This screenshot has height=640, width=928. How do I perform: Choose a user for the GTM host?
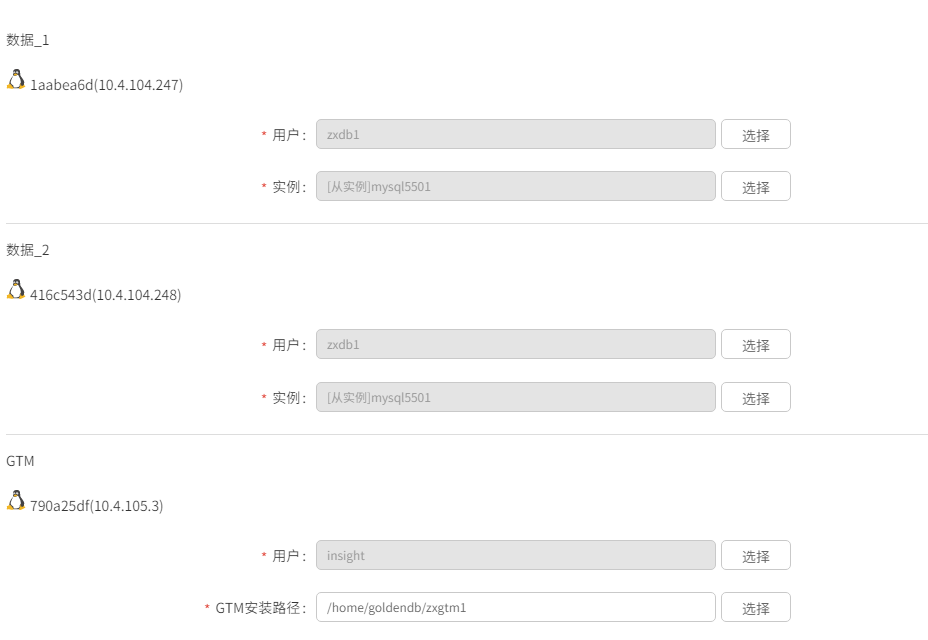(x=756, y=555)
